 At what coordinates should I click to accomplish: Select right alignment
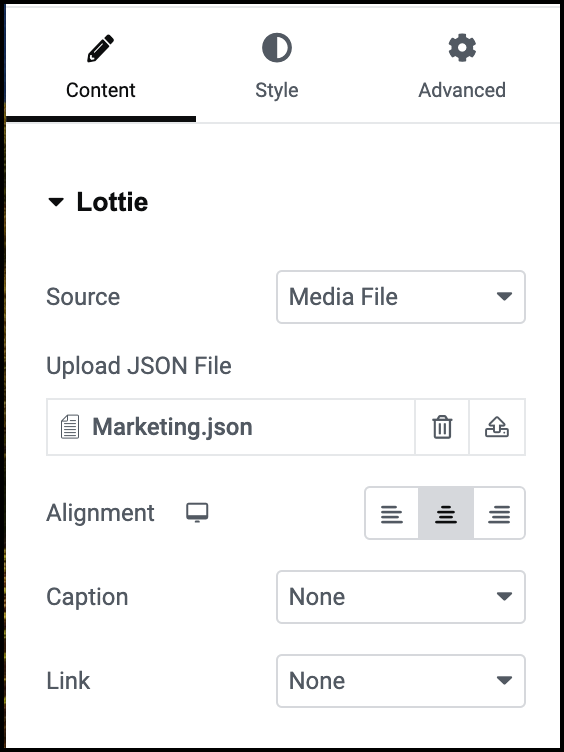[x=499, y=513]
